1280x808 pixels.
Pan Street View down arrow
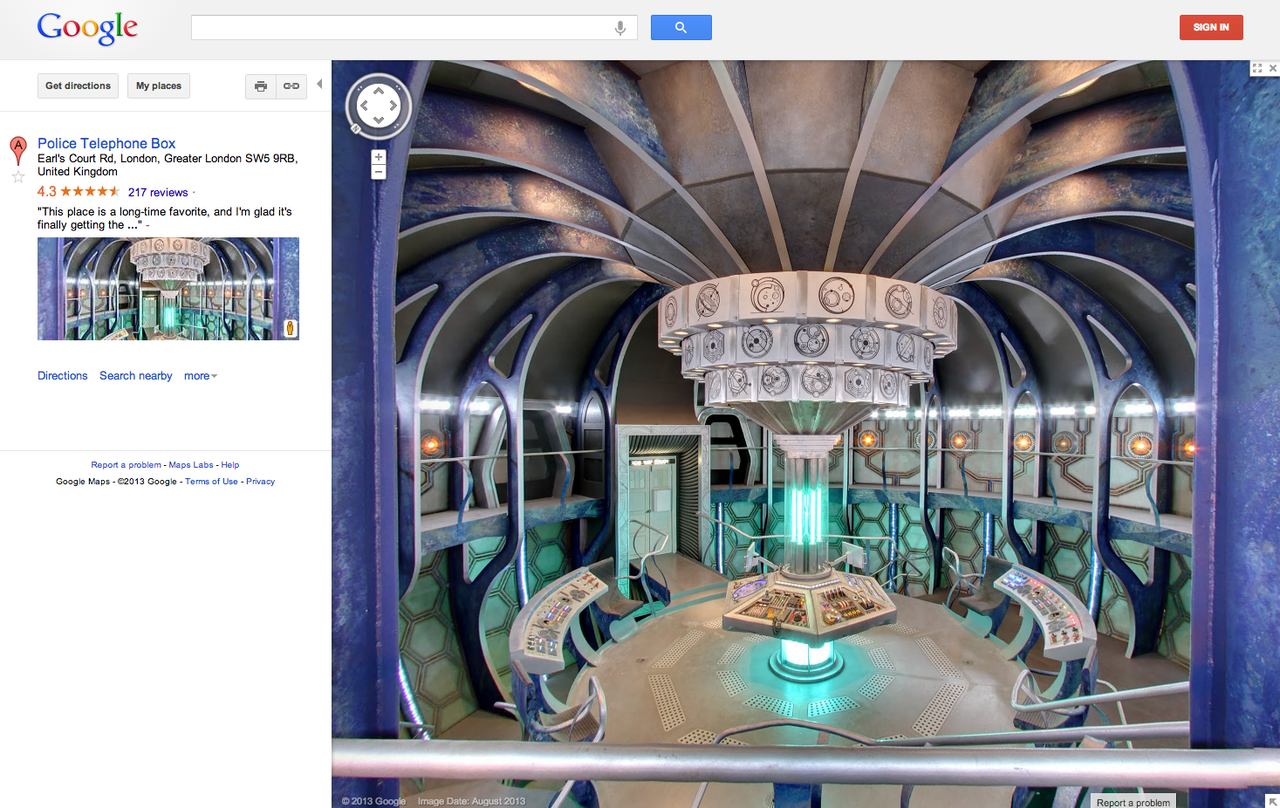coord(378,119)
